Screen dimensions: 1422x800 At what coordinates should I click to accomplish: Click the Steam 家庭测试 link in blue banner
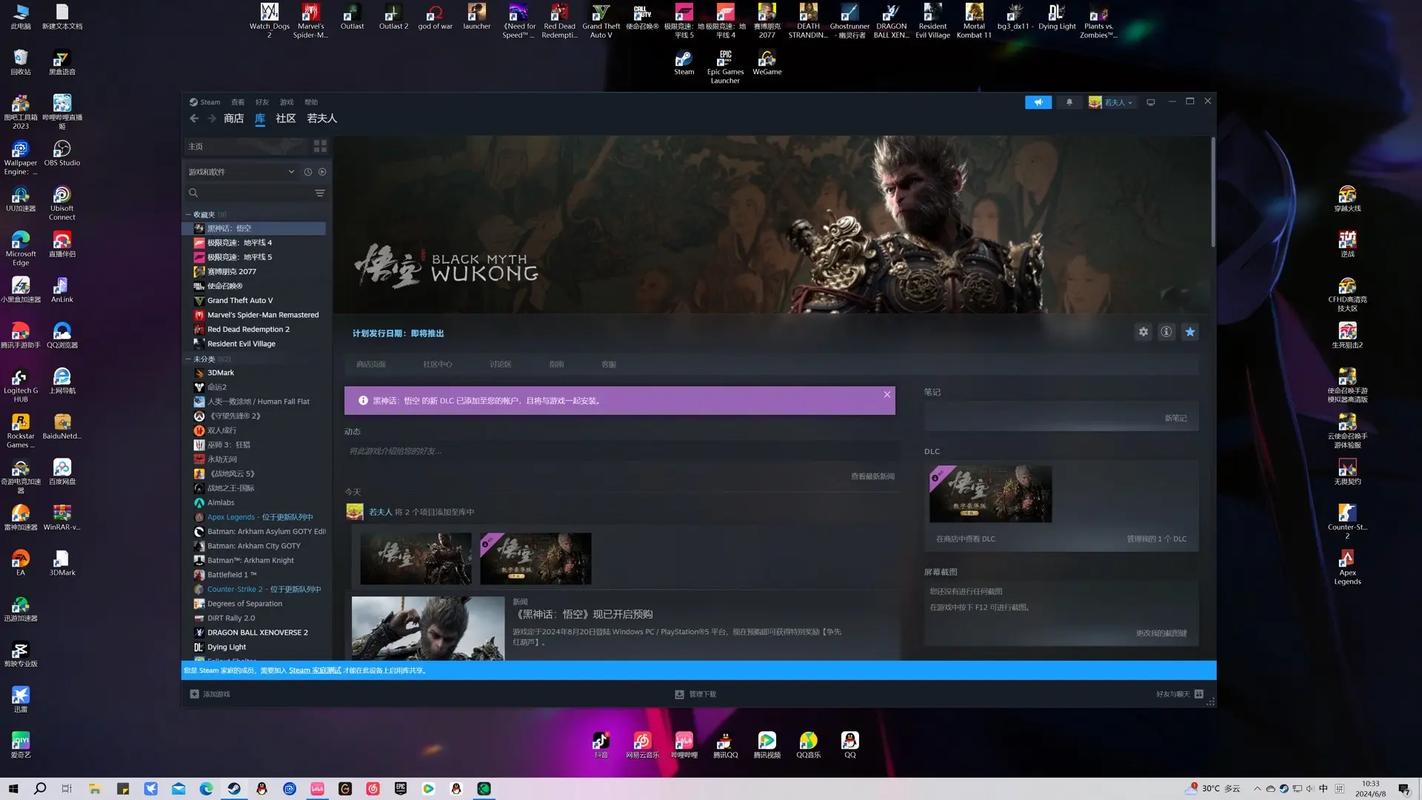click(315, 670)
